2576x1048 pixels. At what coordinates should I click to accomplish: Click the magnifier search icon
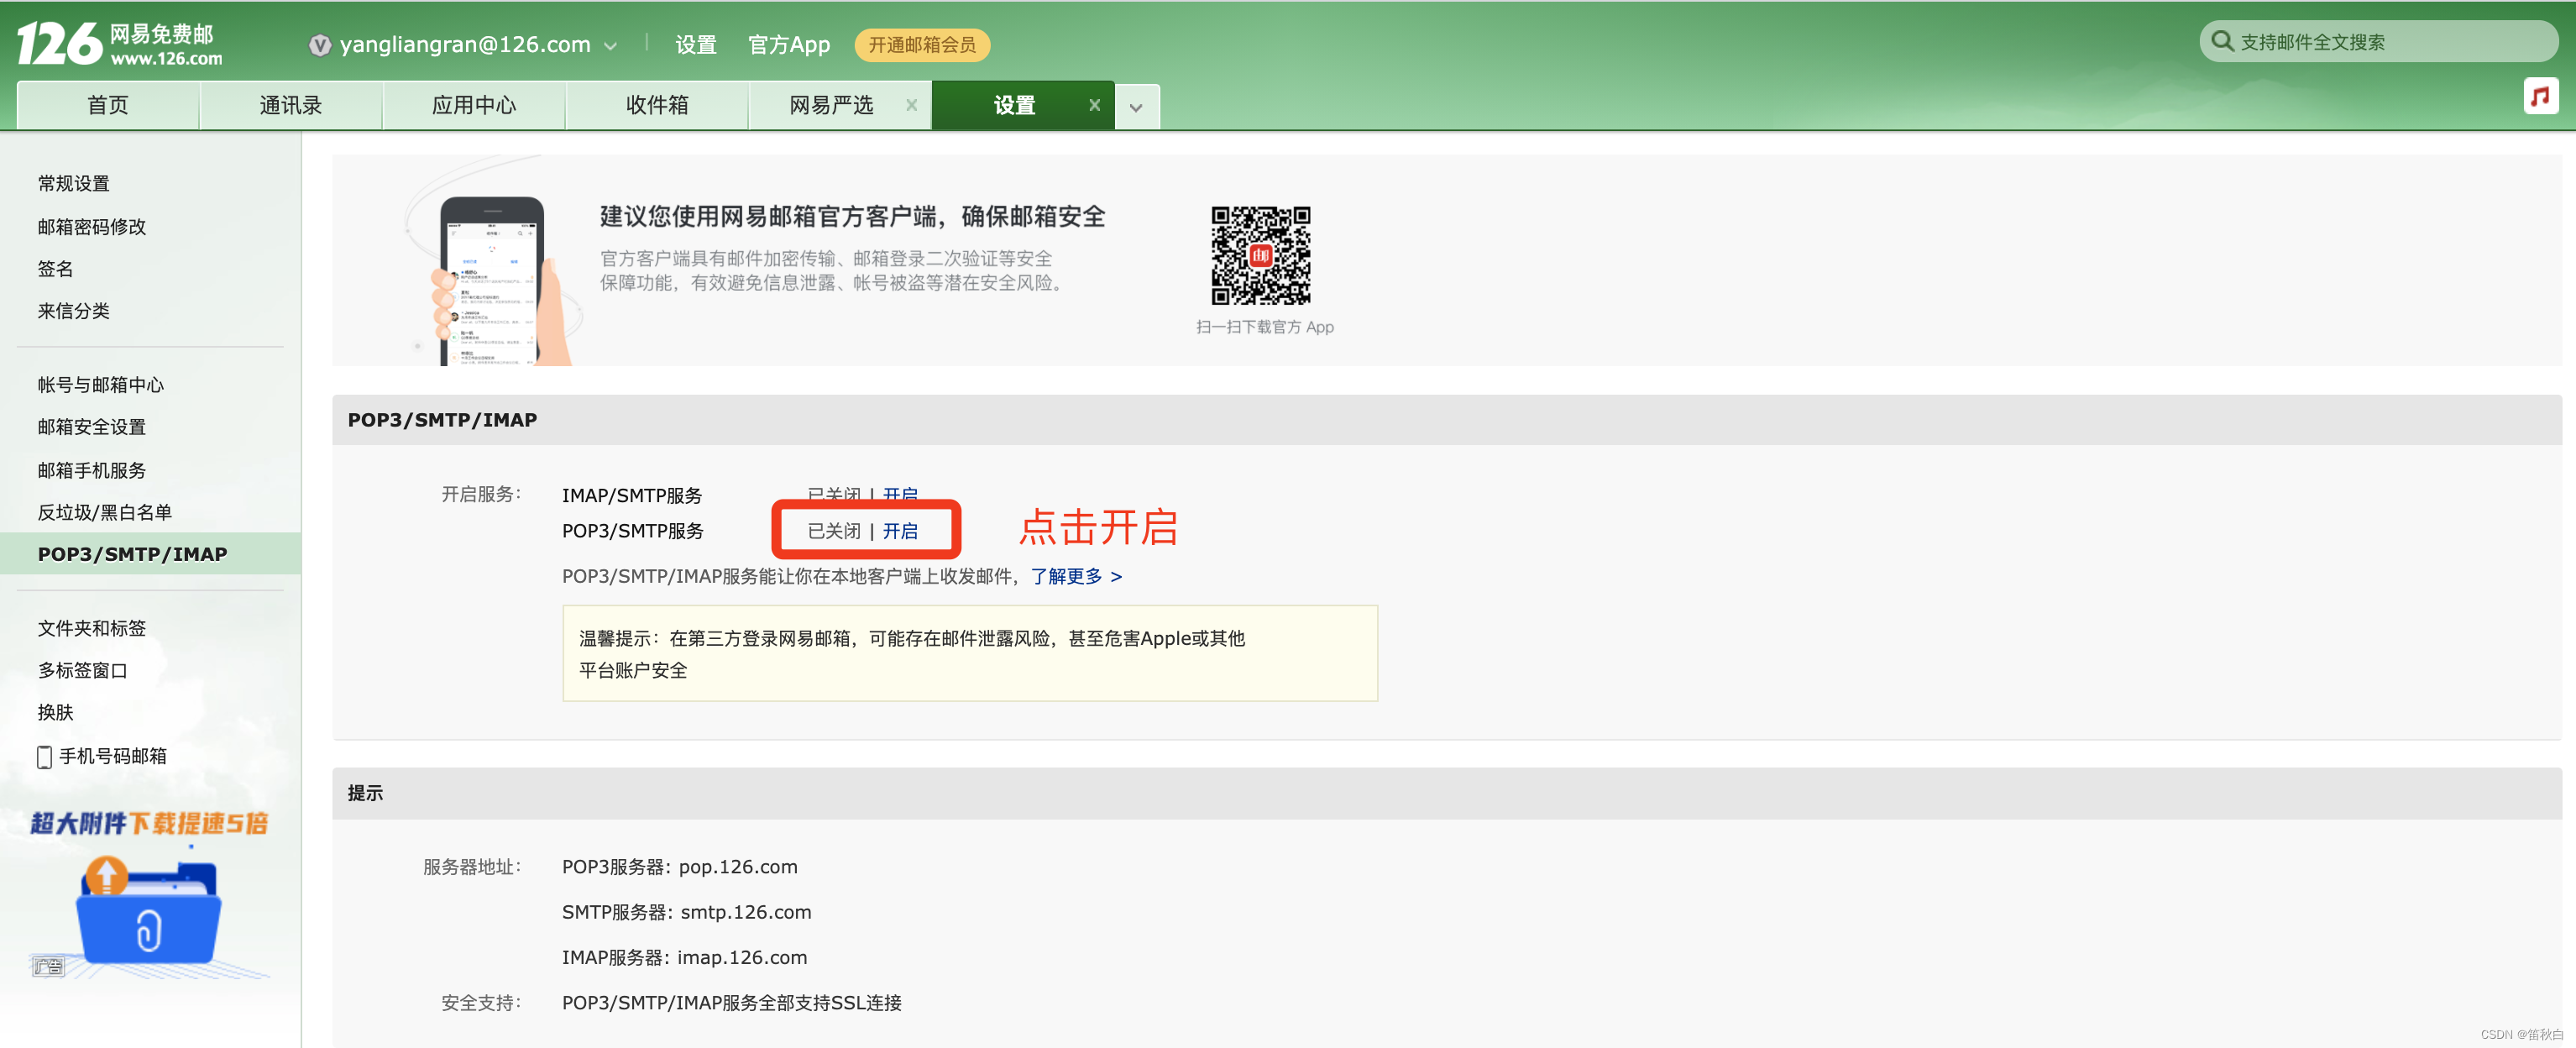(2222, 41)
